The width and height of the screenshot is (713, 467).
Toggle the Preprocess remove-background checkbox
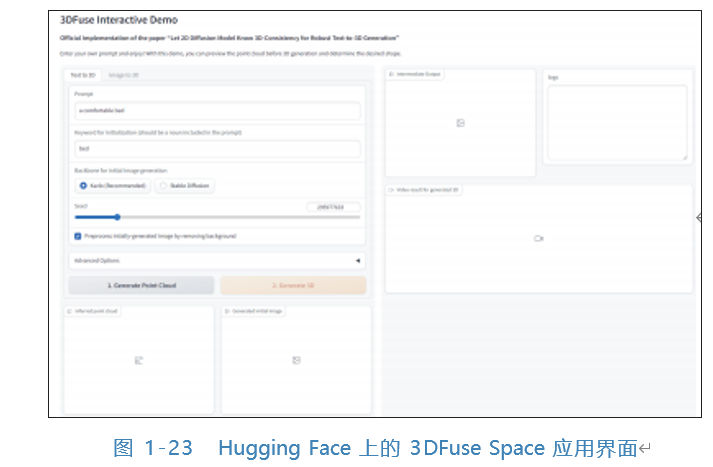(x=78, y=236)
